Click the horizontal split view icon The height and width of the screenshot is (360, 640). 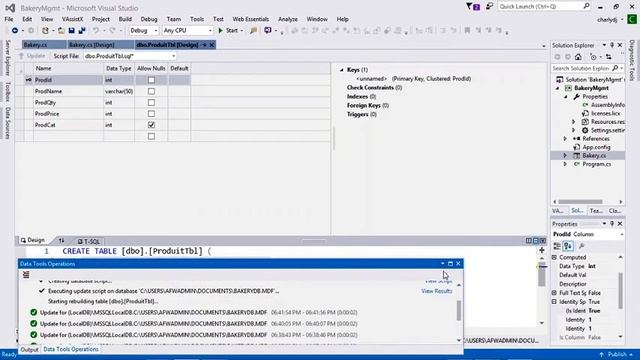coord(536,241)
